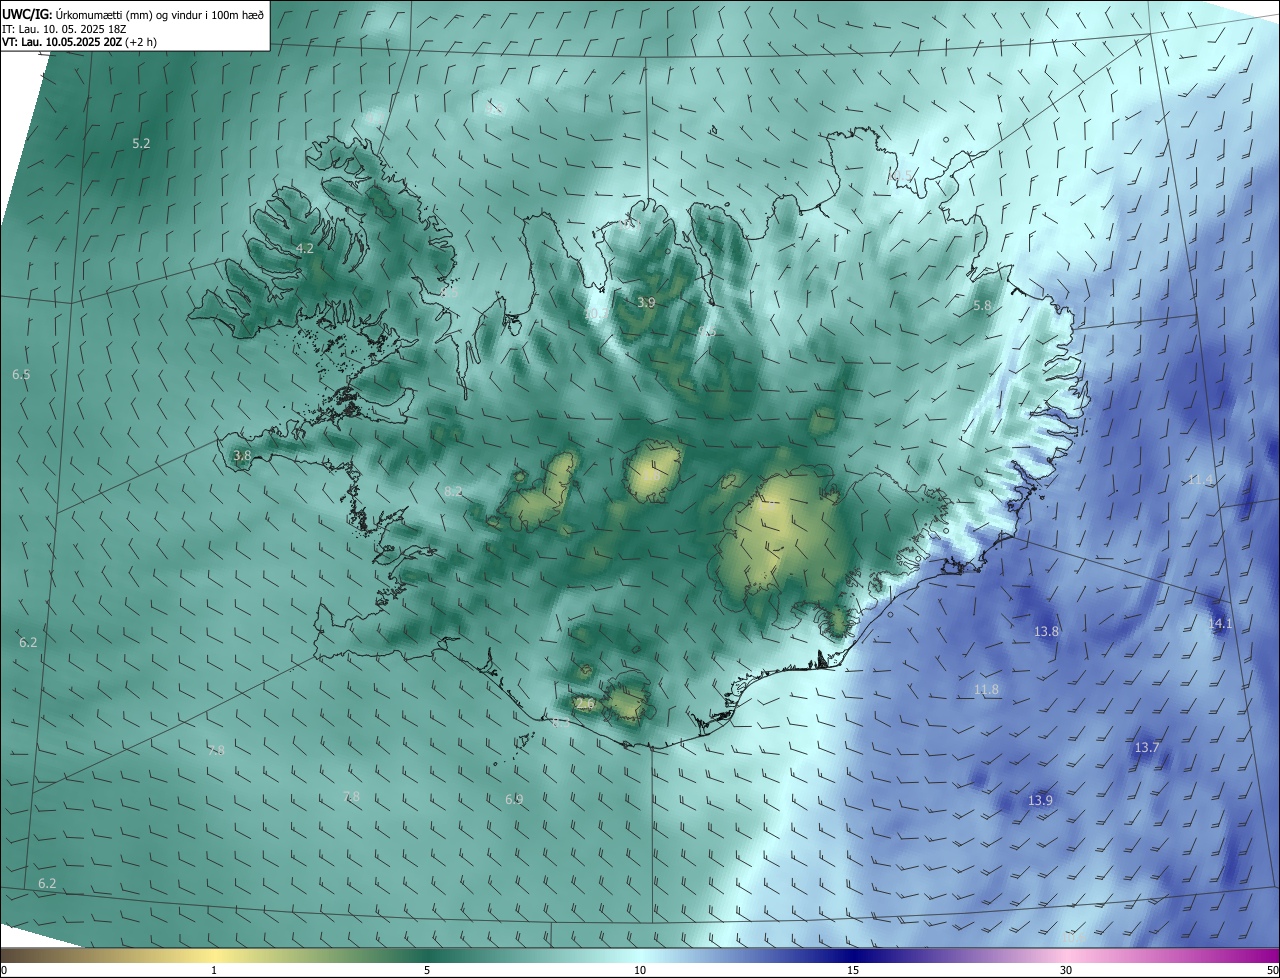Image resolution: width=1280 pixels, height=978 pixels.
Task: Click the 3.9 value label
Action: (x=646, y=302)
